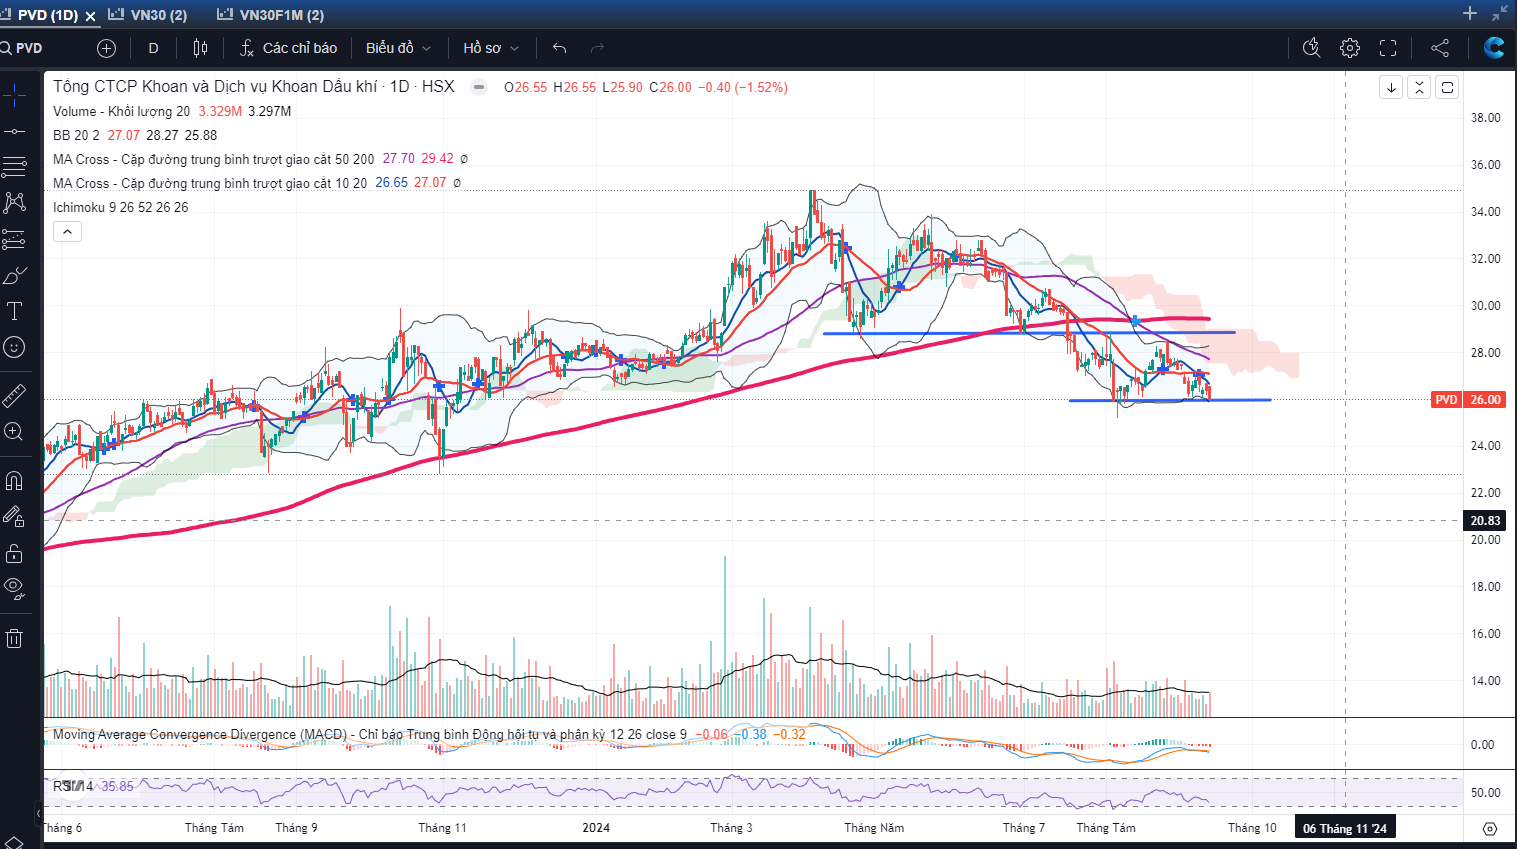Screen dimensions: 1517x849
Task: Open the candlestick chart style selector
Action: click(200, 48)
